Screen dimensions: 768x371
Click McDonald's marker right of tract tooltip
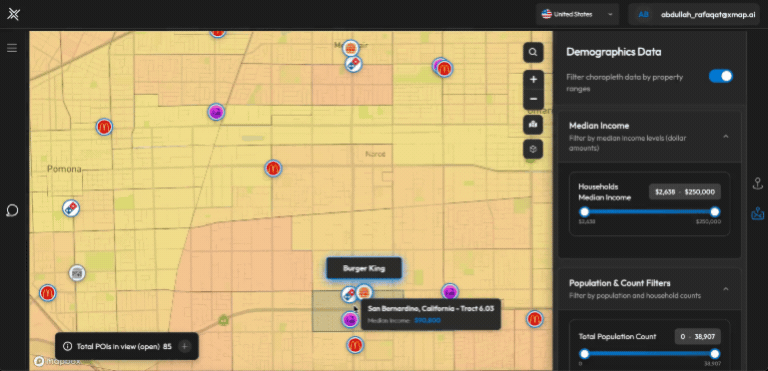point(535,319)
